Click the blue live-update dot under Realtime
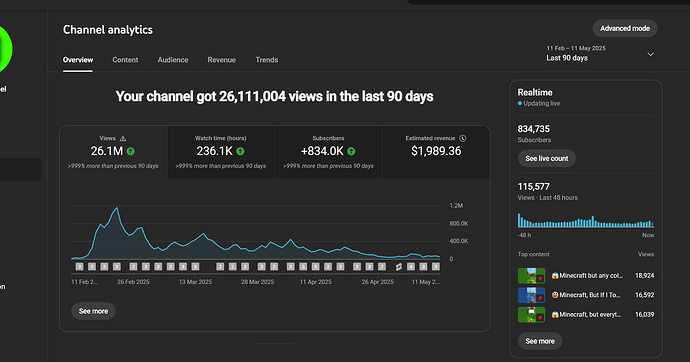The image size is (690, 362). 520,103
